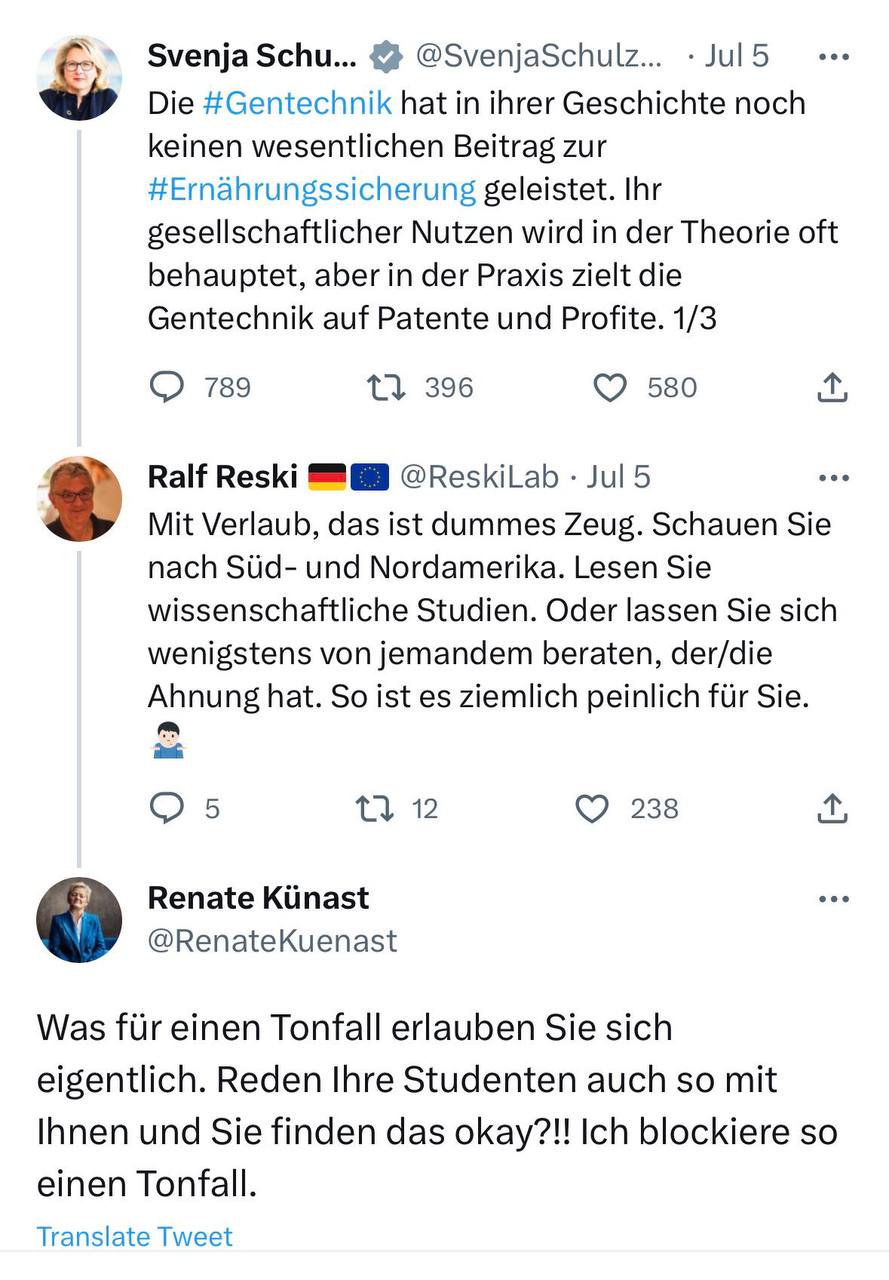Like Svenja Schulze's tweet
This screenshot has width=889, height=1280.
[610, 388]
